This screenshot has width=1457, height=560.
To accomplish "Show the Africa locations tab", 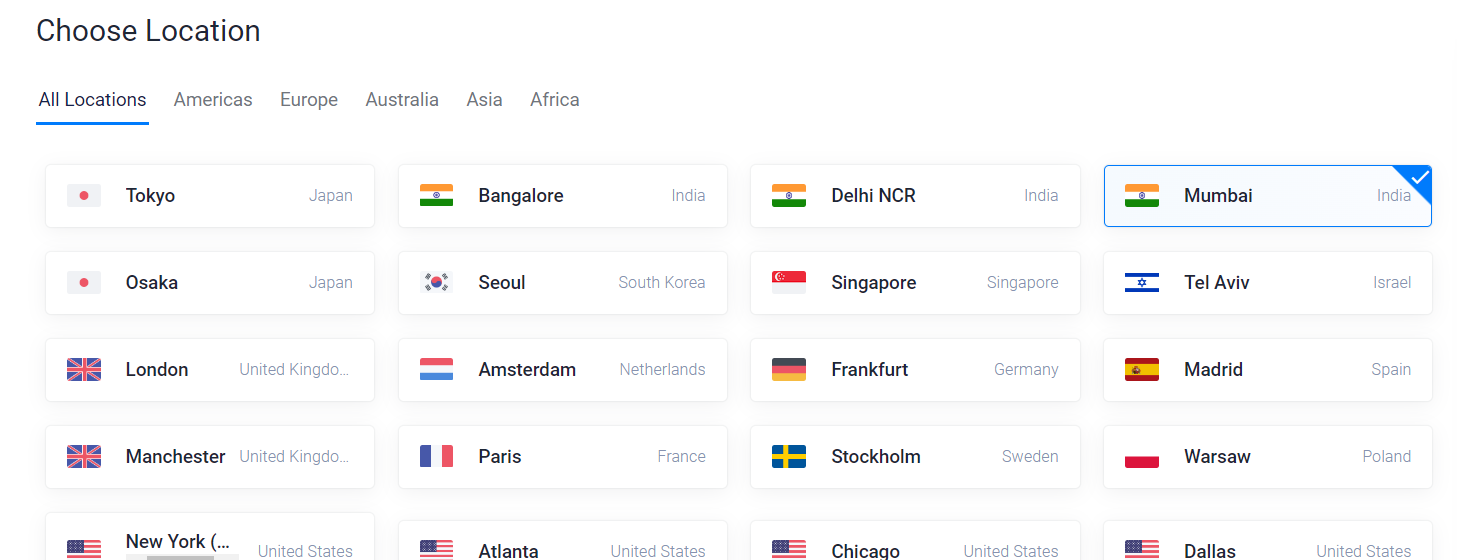I will 555,100.
